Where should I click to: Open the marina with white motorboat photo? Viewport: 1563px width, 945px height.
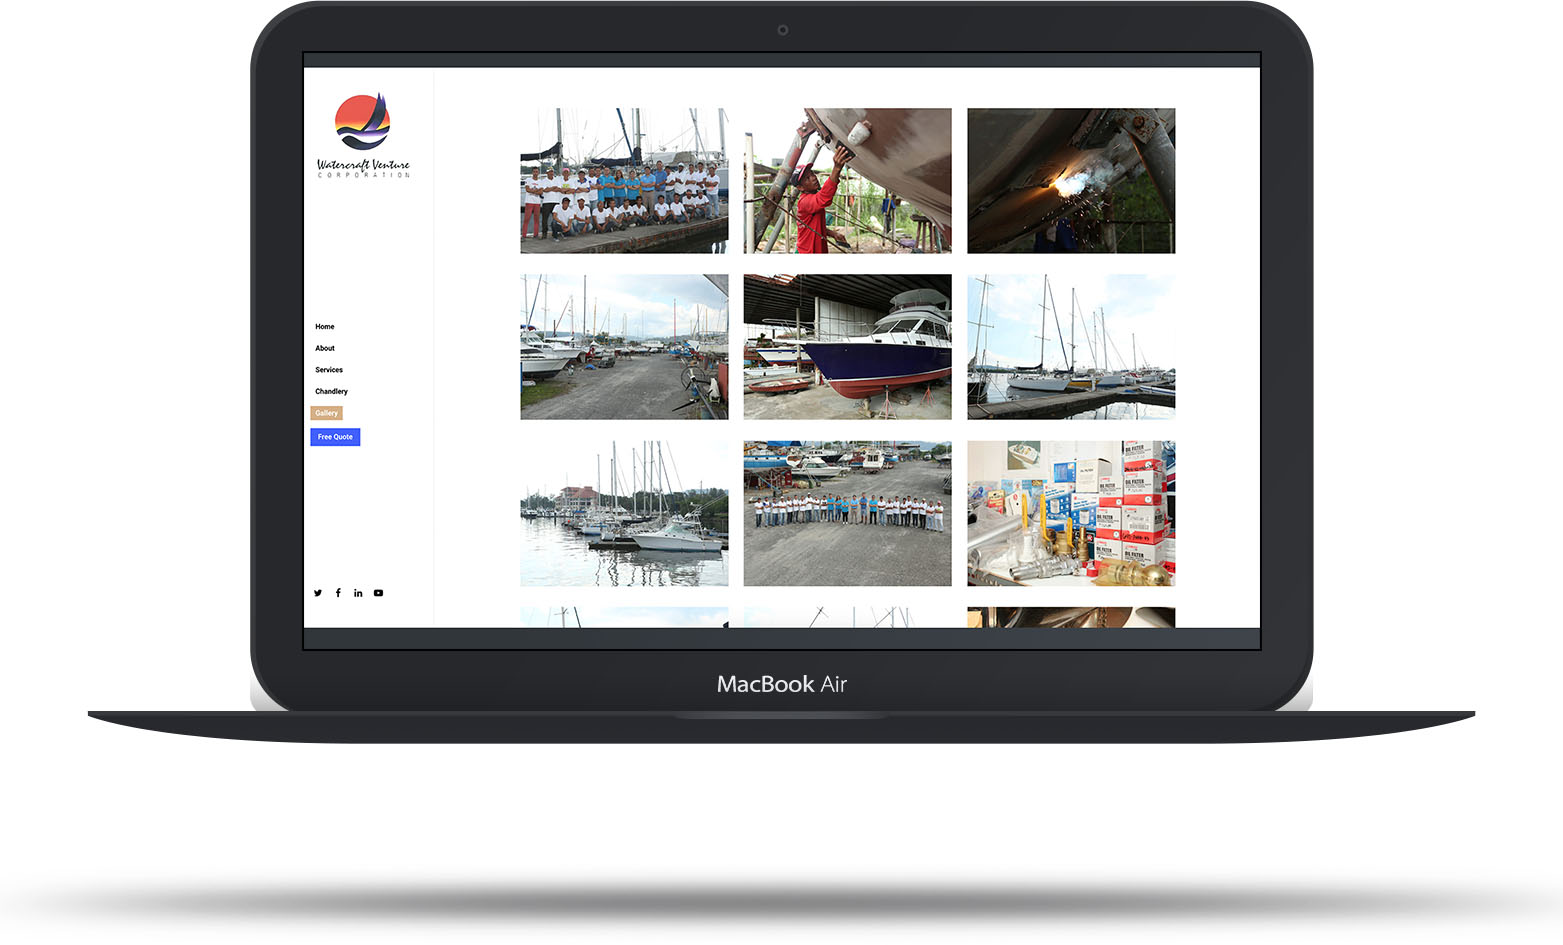[x=624, y=513]
